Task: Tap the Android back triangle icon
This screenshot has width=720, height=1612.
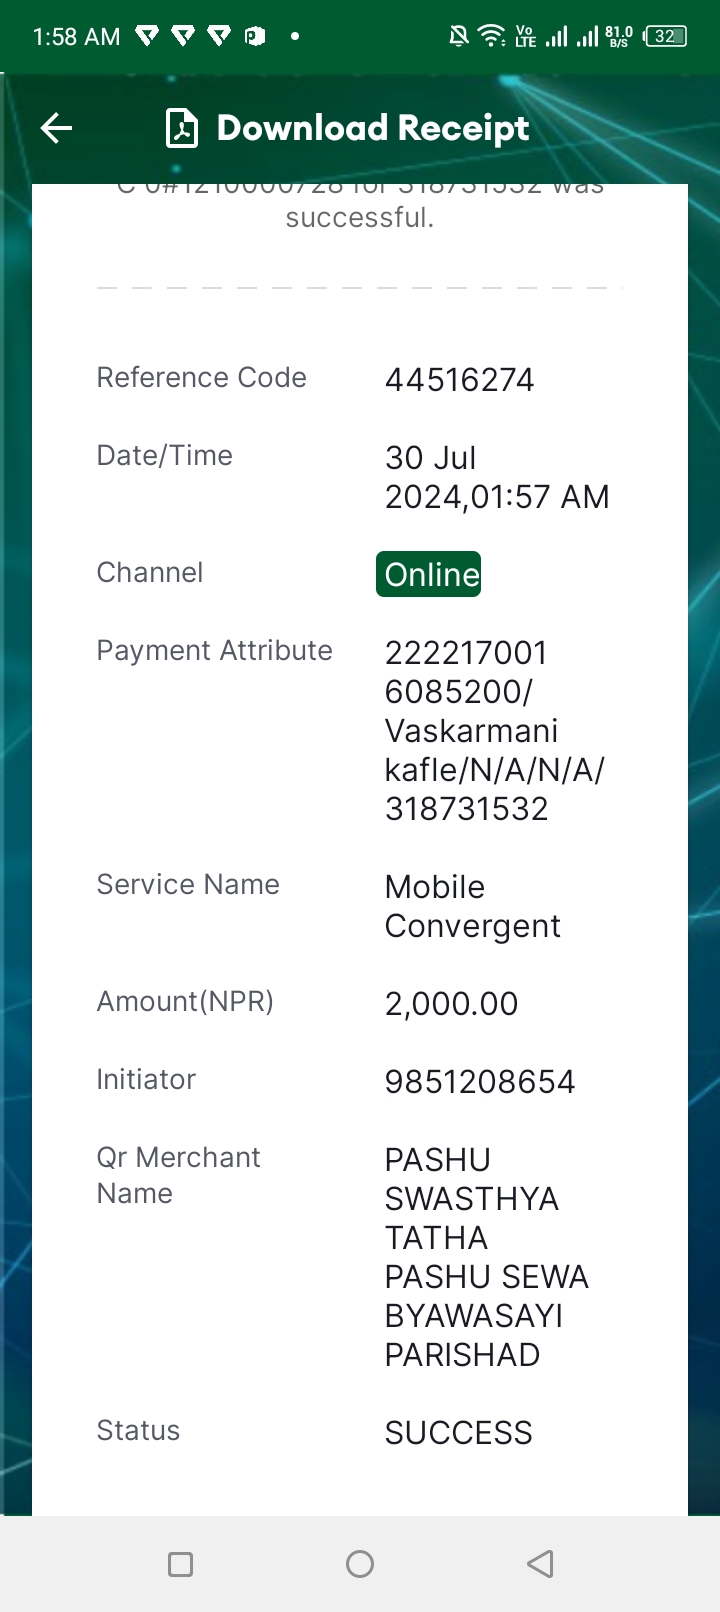Action: tap(540, 1564)
